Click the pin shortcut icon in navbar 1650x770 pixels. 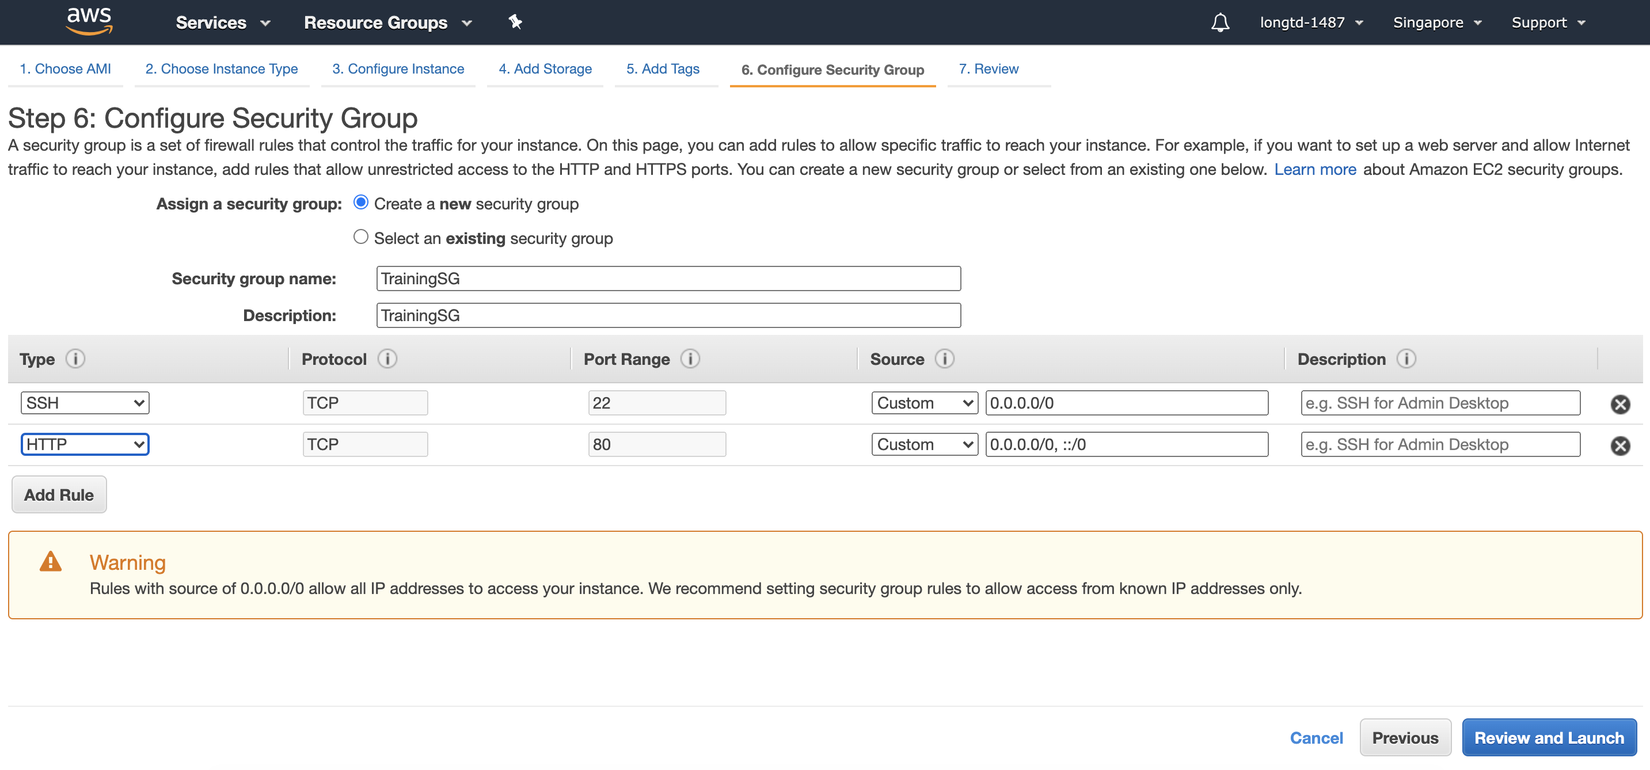515,22
